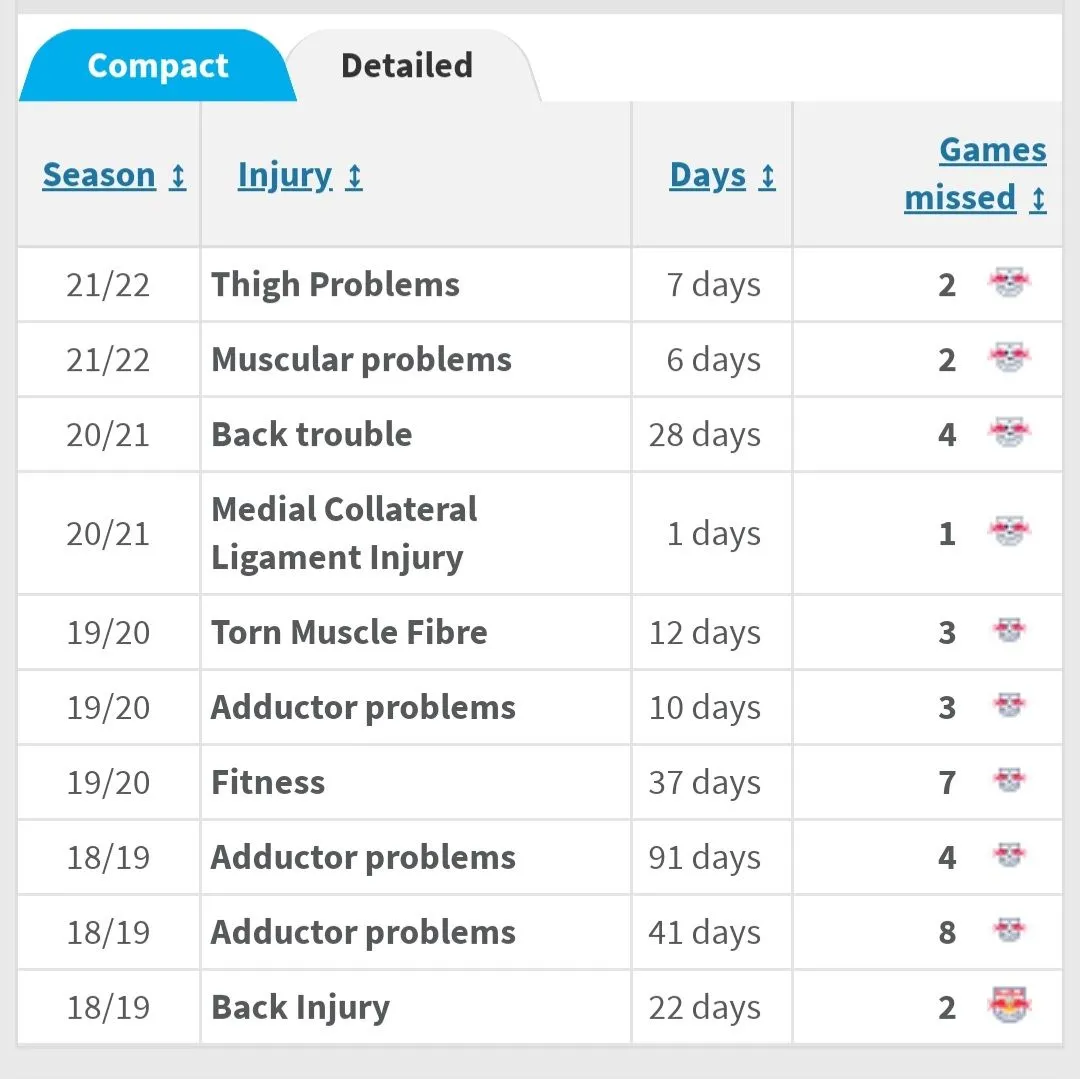Select the Back Injury row label
Screen dimensions: 1080x1079
point(300,1007)
